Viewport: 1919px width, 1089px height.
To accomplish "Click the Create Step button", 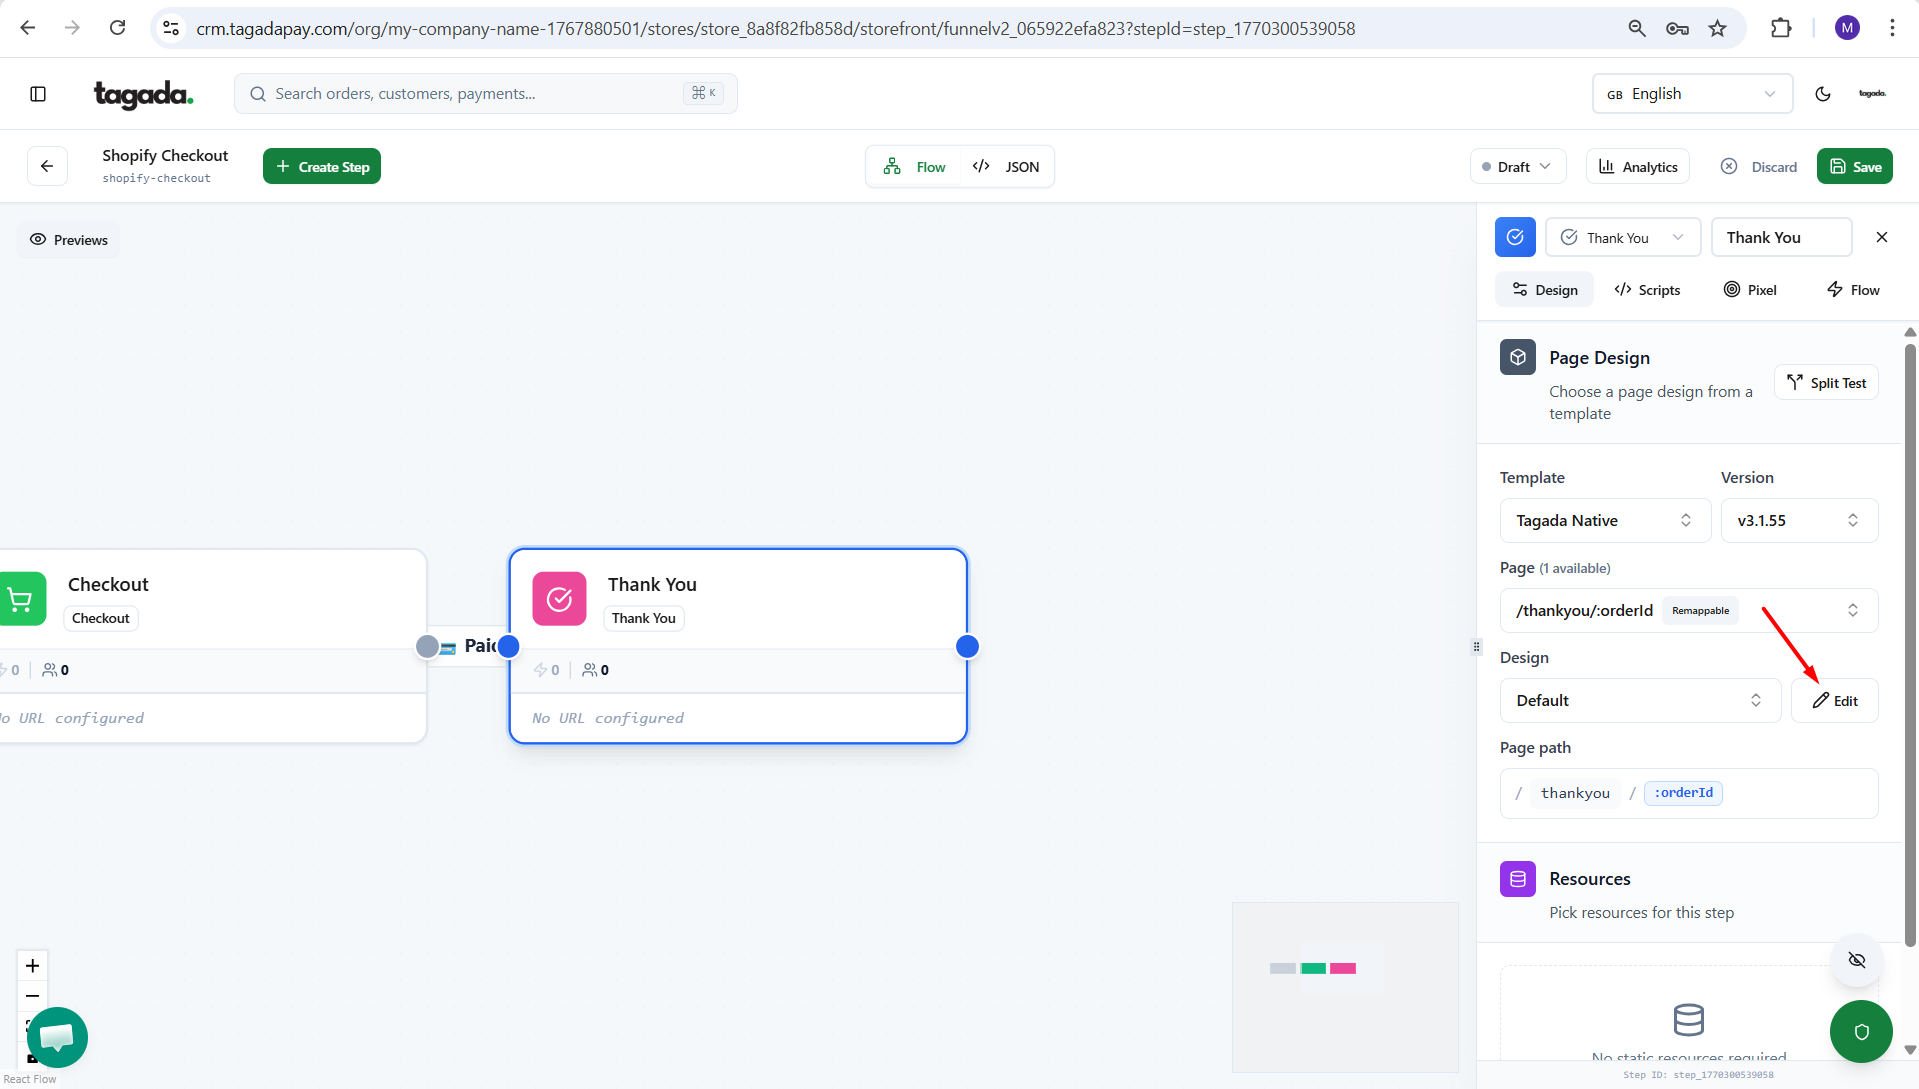I will click(x=322, y=167).
